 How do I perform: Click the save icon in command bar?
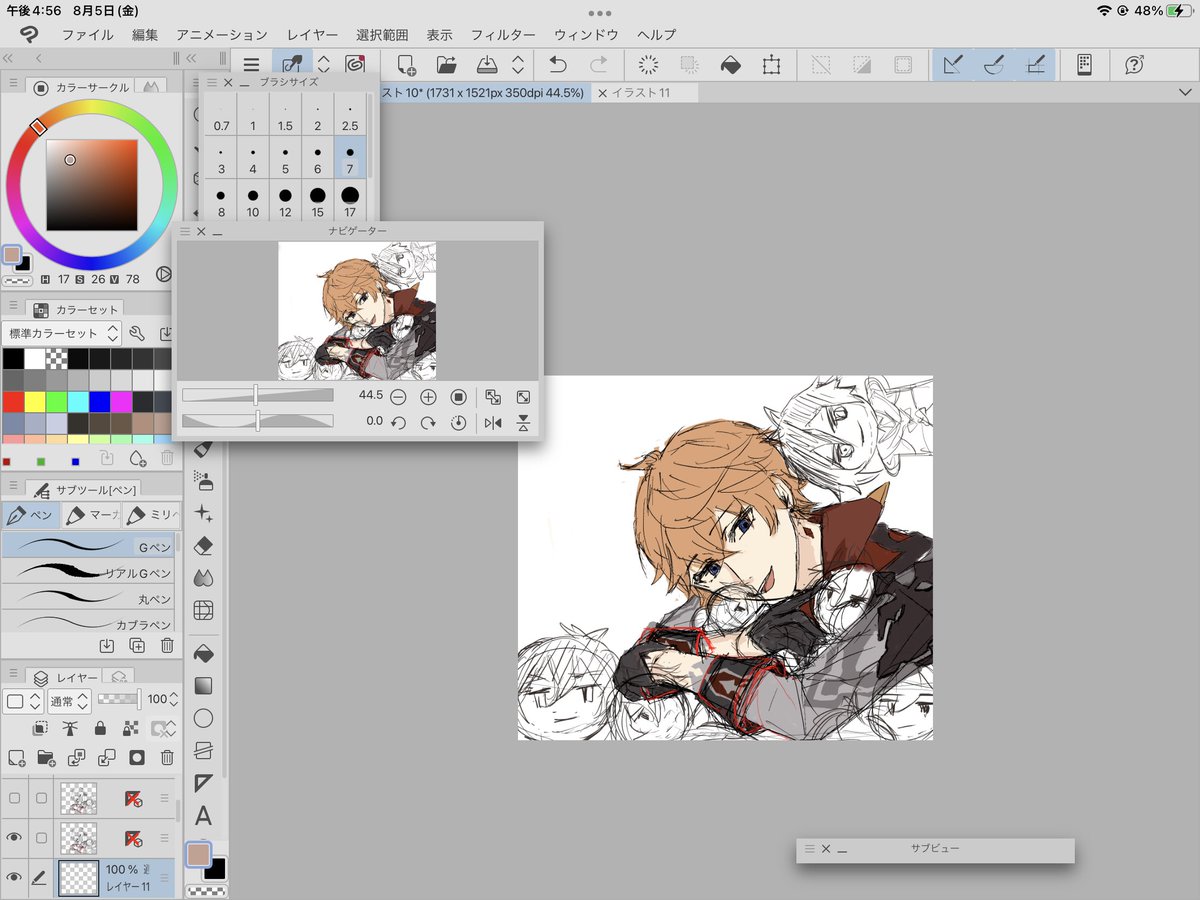[x=487, y=65]
